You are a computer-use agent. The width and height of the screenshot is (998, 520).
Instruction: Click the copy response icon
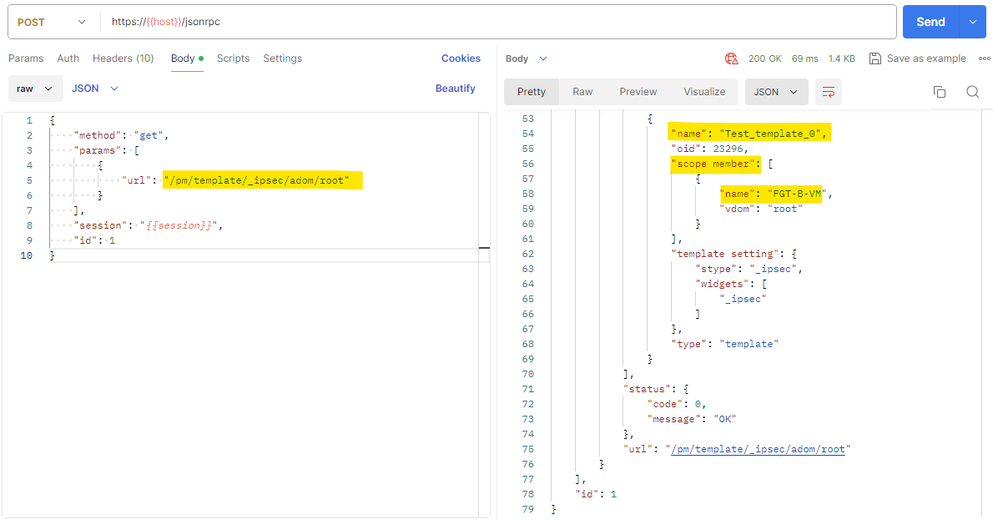pos(939,92)
